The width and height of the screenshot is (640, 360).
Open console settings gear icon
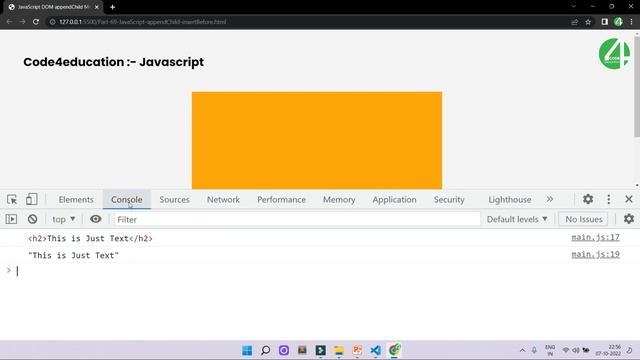coord(629,219)
